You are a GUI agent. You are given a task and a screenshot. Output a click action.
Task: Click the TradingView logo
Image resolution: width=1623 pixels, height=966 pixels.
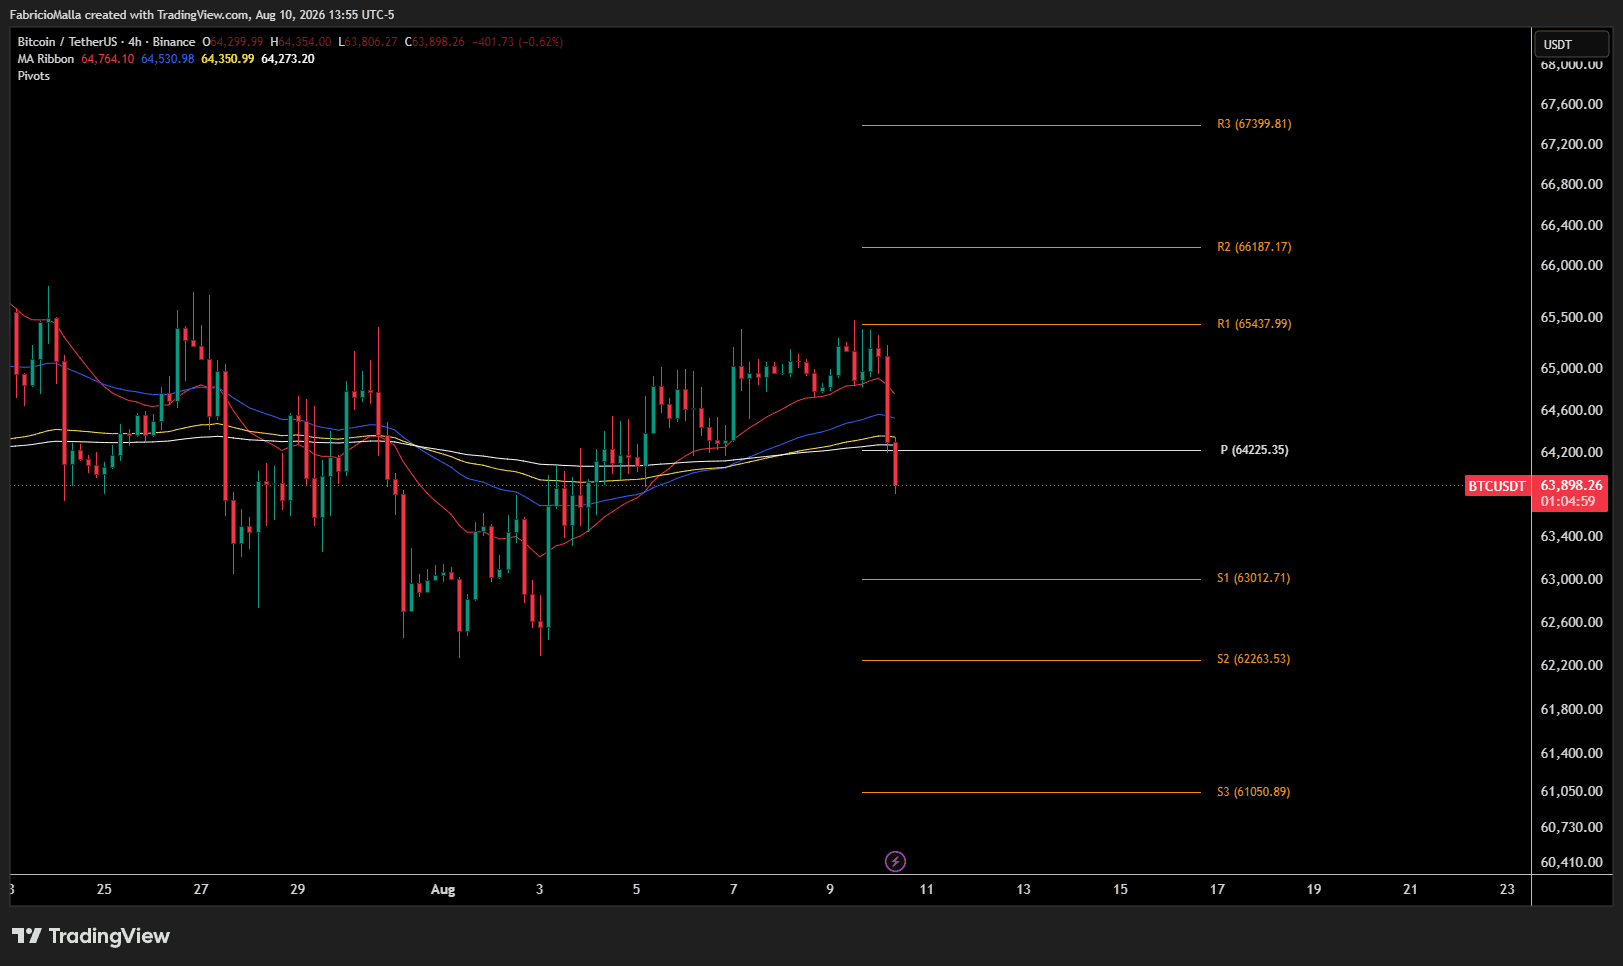[x=91, y=936]
